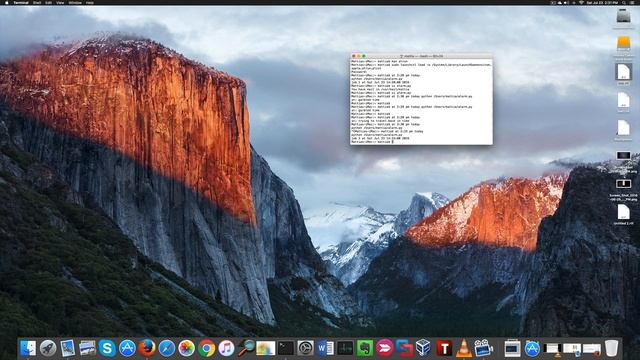
Task: Open Finder from the Dock
Action: (x=28, y=348)
